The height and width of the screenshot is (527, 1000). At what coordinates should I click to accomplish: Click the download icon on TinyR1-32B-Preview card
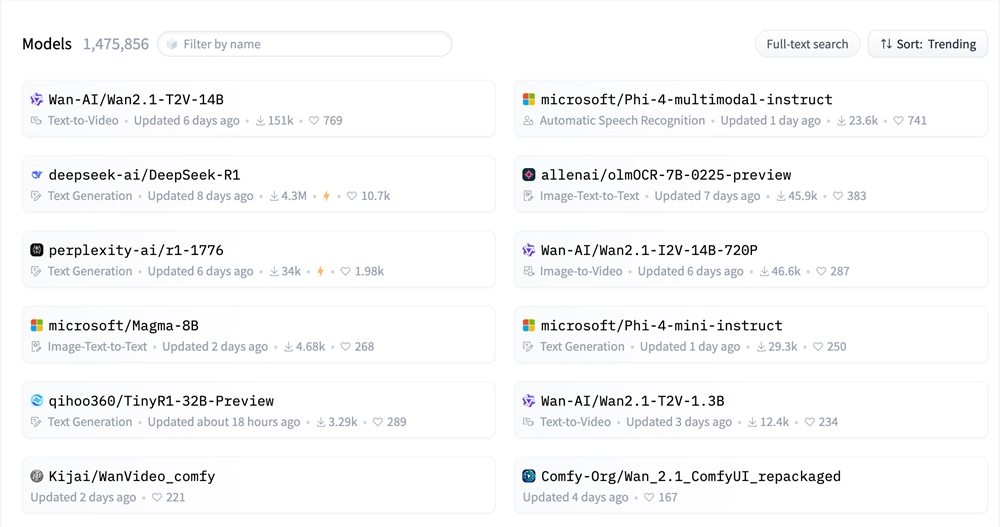click(x=321, y=422)
